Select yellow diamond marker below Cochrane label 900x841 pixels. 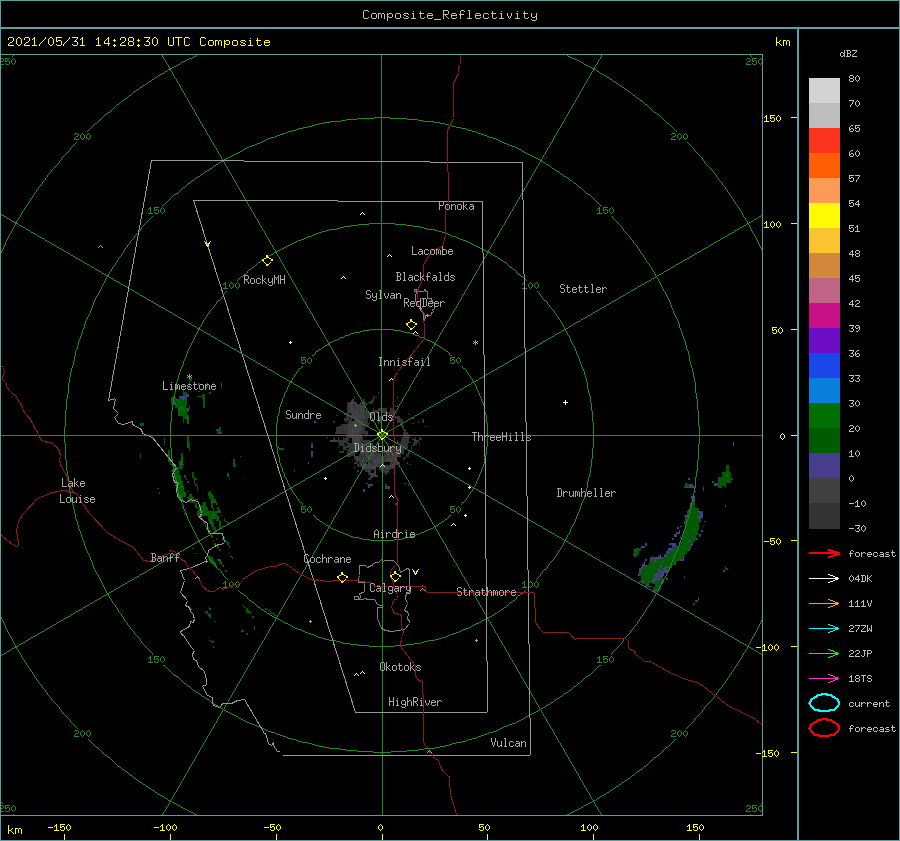click(343, 577)
